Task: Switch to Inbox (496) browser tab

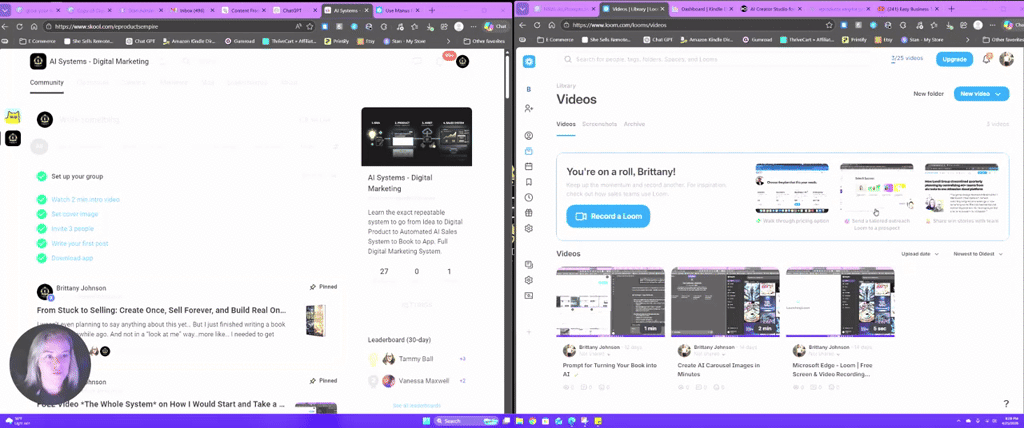Action: tap(193, 10)
